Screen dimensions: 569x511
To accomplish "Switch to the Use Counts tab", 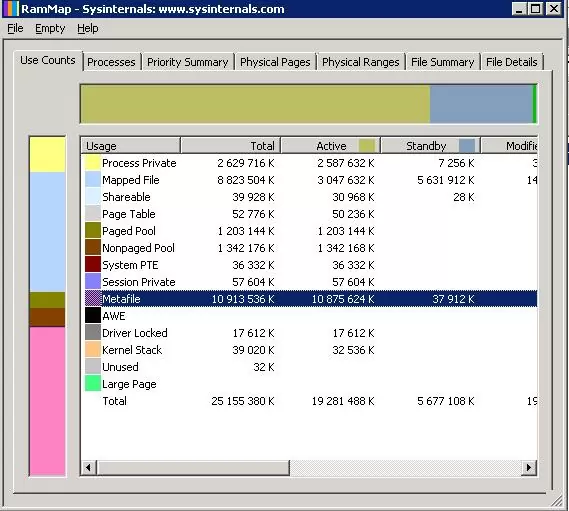I will click(x=48, y=60).
